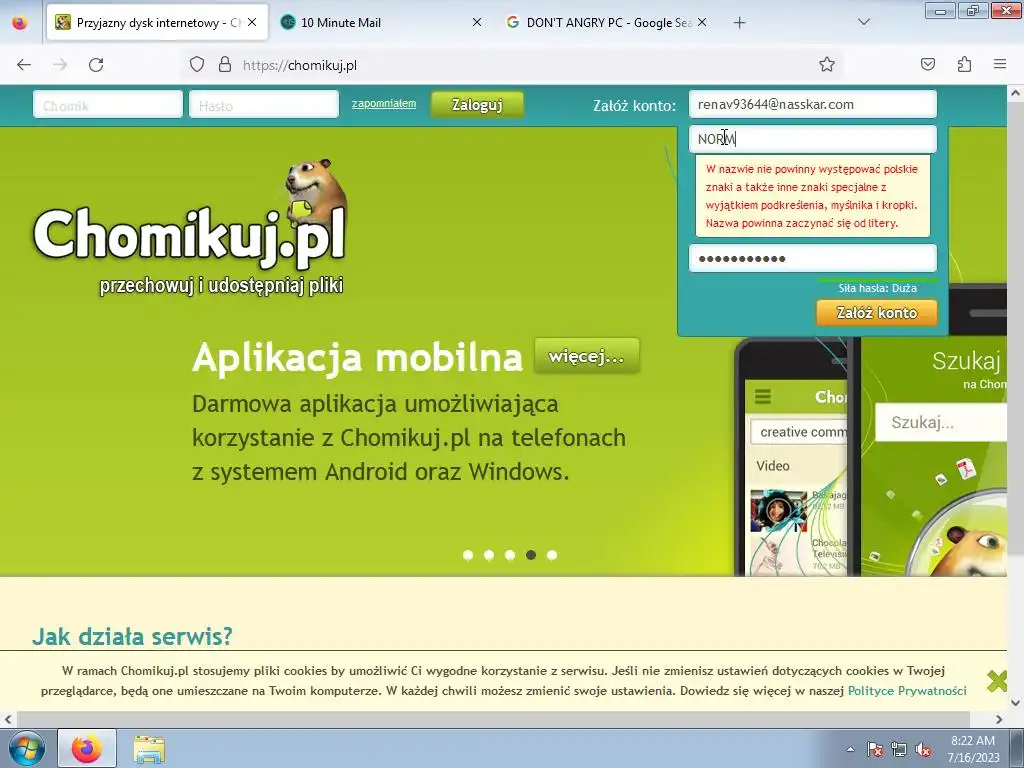The image size is (1024, 768).
Task: Click the orange Załóż konto button
Action: [876, 313]
